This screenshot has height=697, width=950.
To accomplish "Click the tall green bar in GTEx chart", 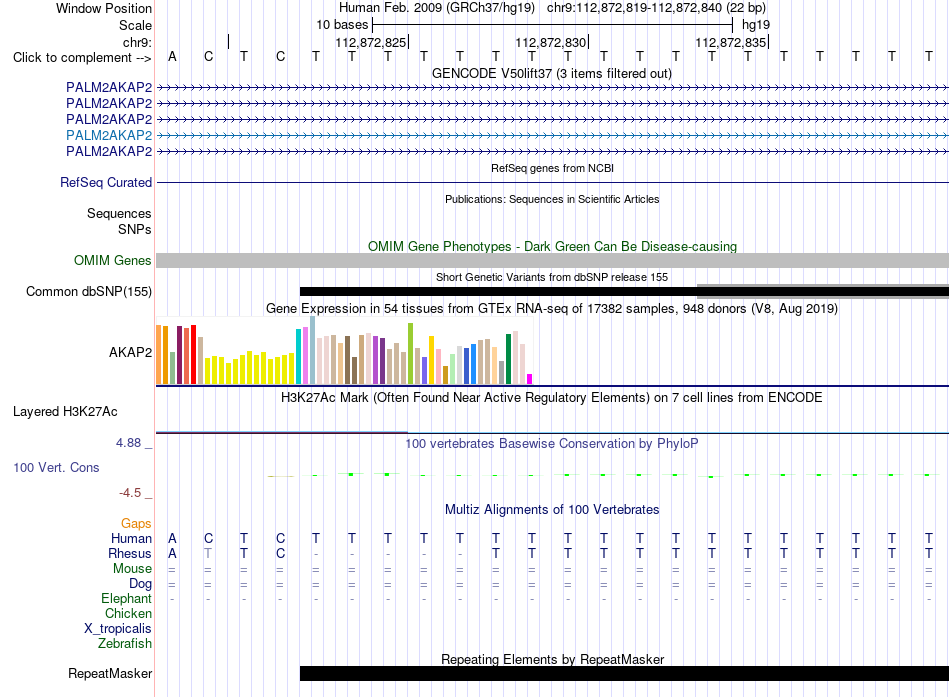I will point(410,353).
